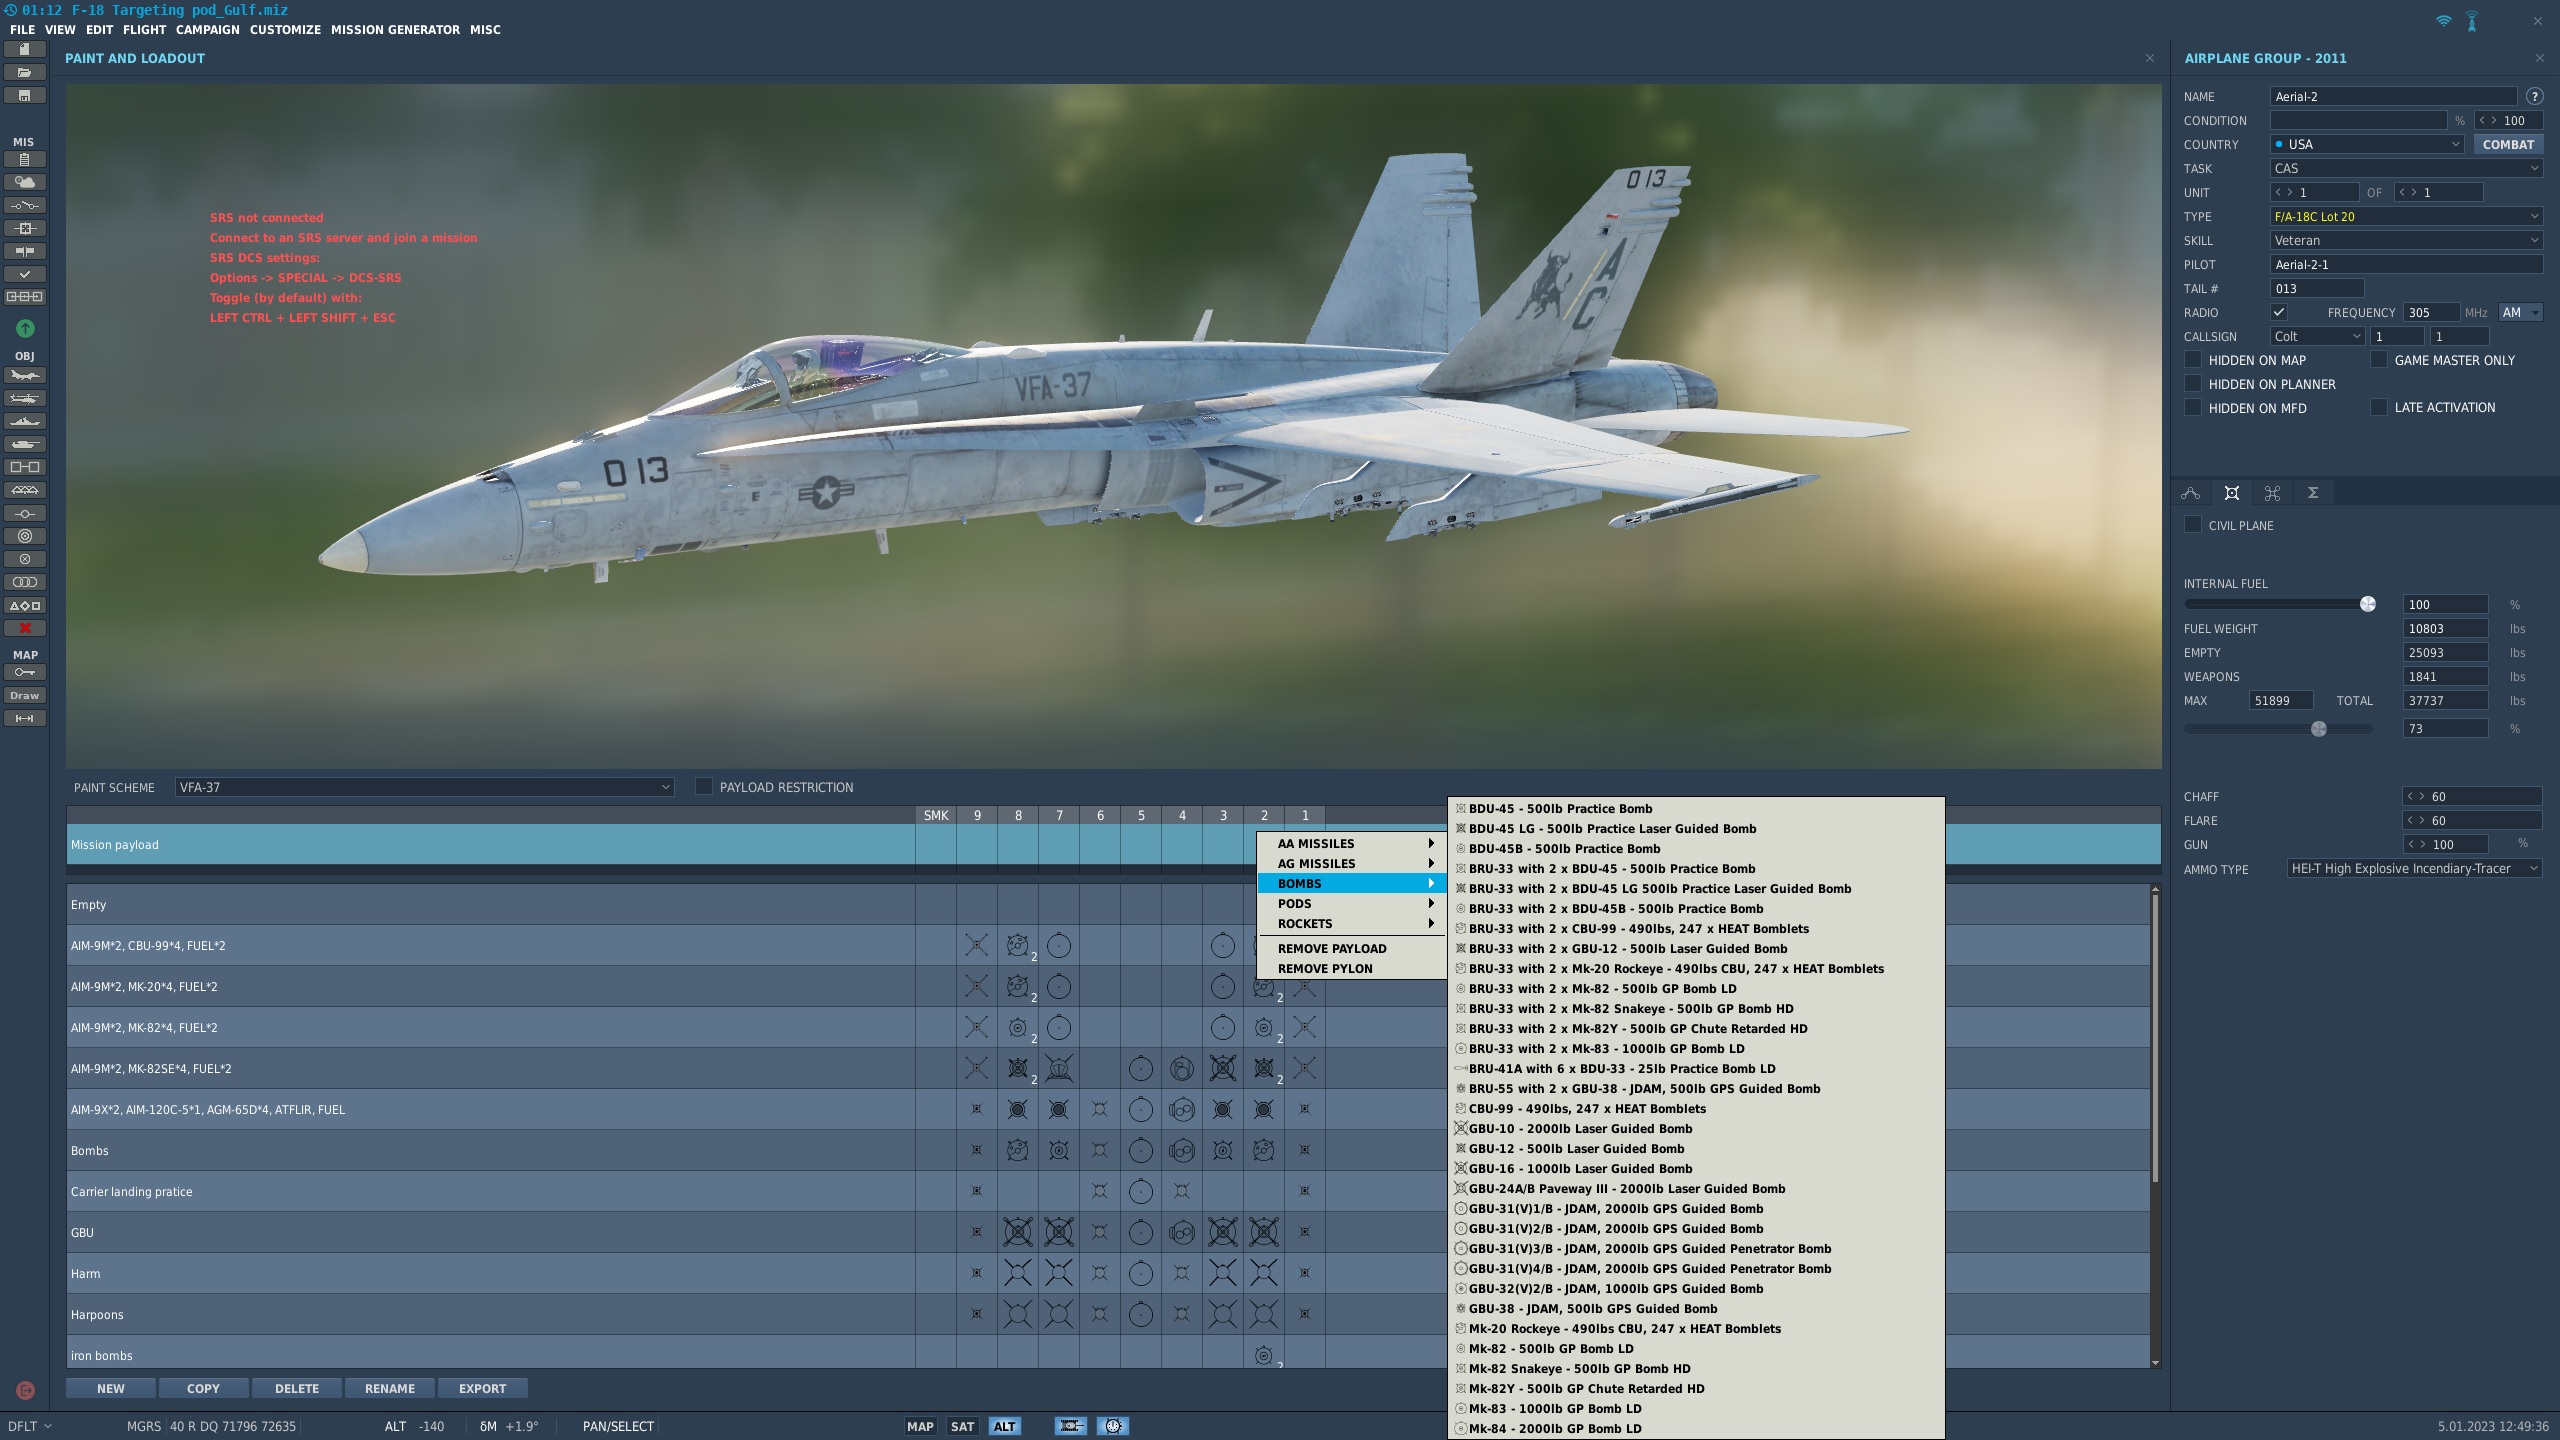The width and height of the screenshot is (2560, 1440).
Task: Open the Route waypoints tab
Action: 2191,493
